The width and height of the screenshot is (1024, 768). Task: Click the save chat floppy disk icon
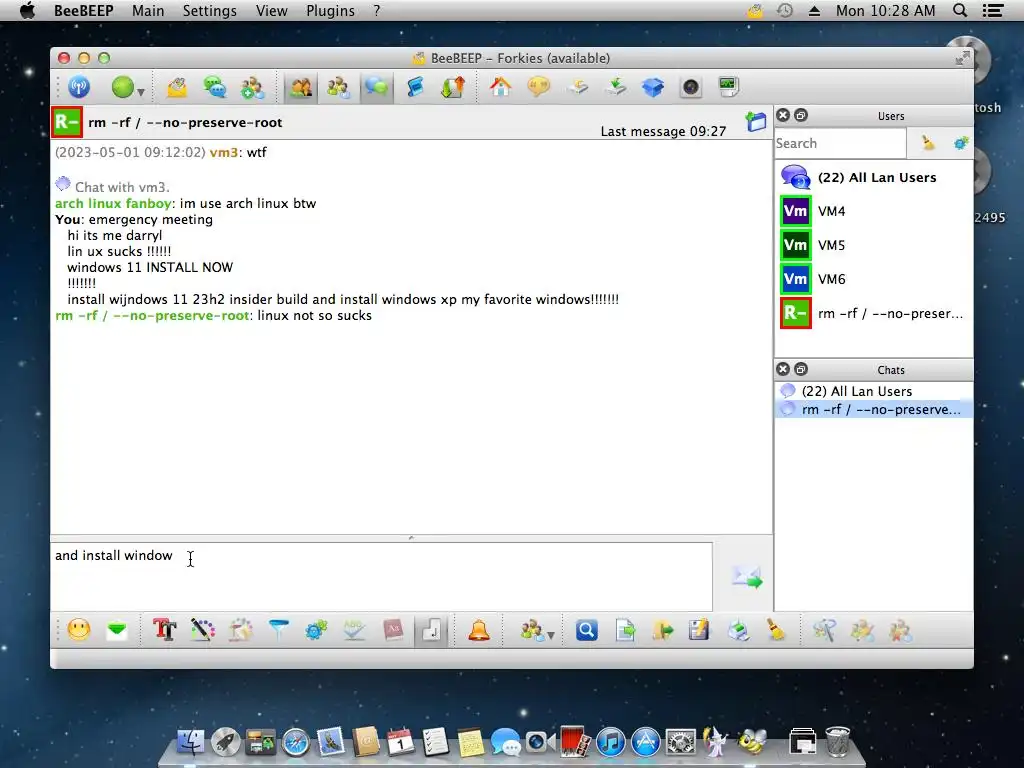pyautogui.click(x=699, y=630)
